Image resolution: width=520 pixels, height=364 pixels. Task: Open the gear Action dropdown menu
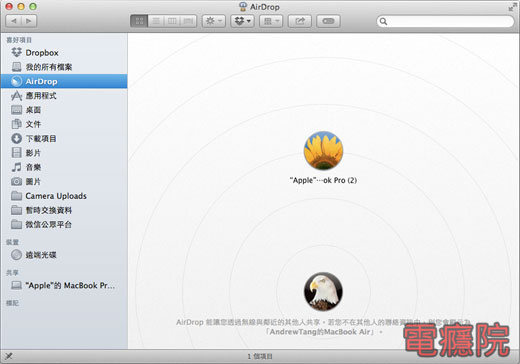[214, 21]
